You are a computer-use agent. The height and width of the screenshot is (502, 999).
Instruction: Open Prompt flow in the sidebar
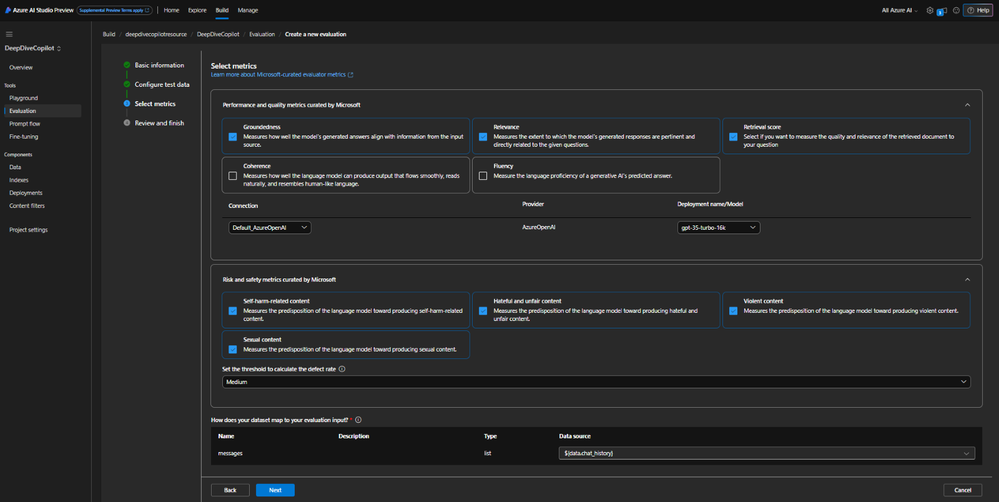[25, 123]
